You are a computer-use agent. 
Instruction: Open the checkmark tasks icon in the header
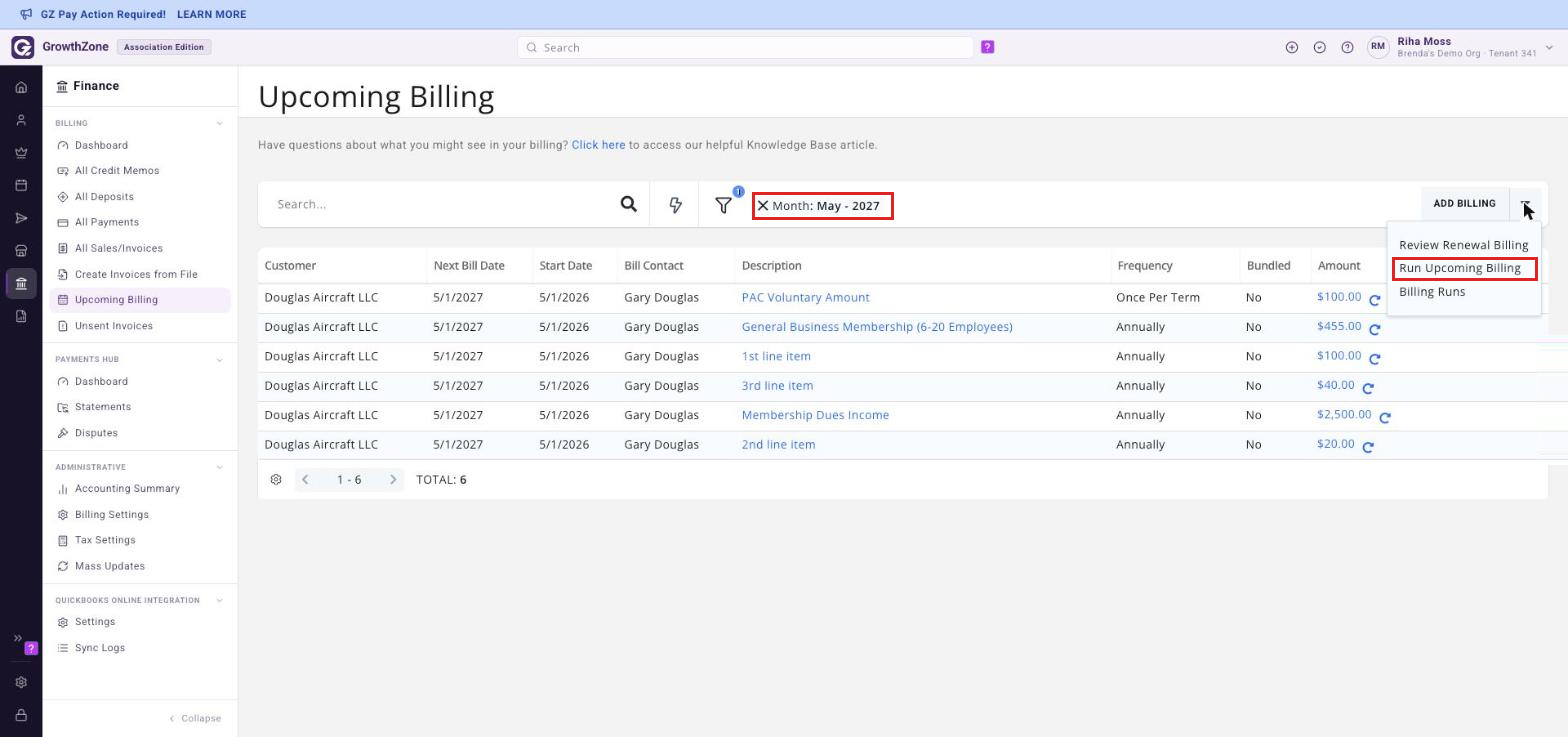coord(1320,47)
